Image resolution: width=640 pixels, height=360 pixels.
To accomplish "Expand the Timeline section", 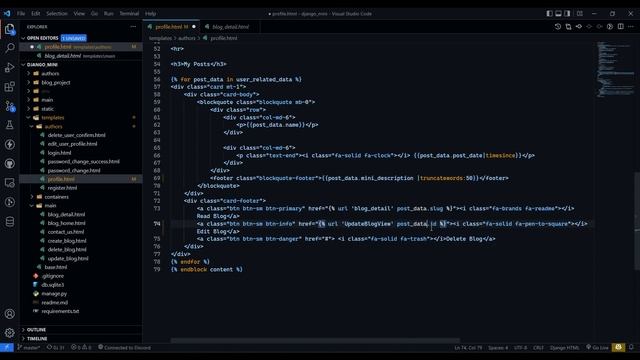I will (x=37, y=338).
